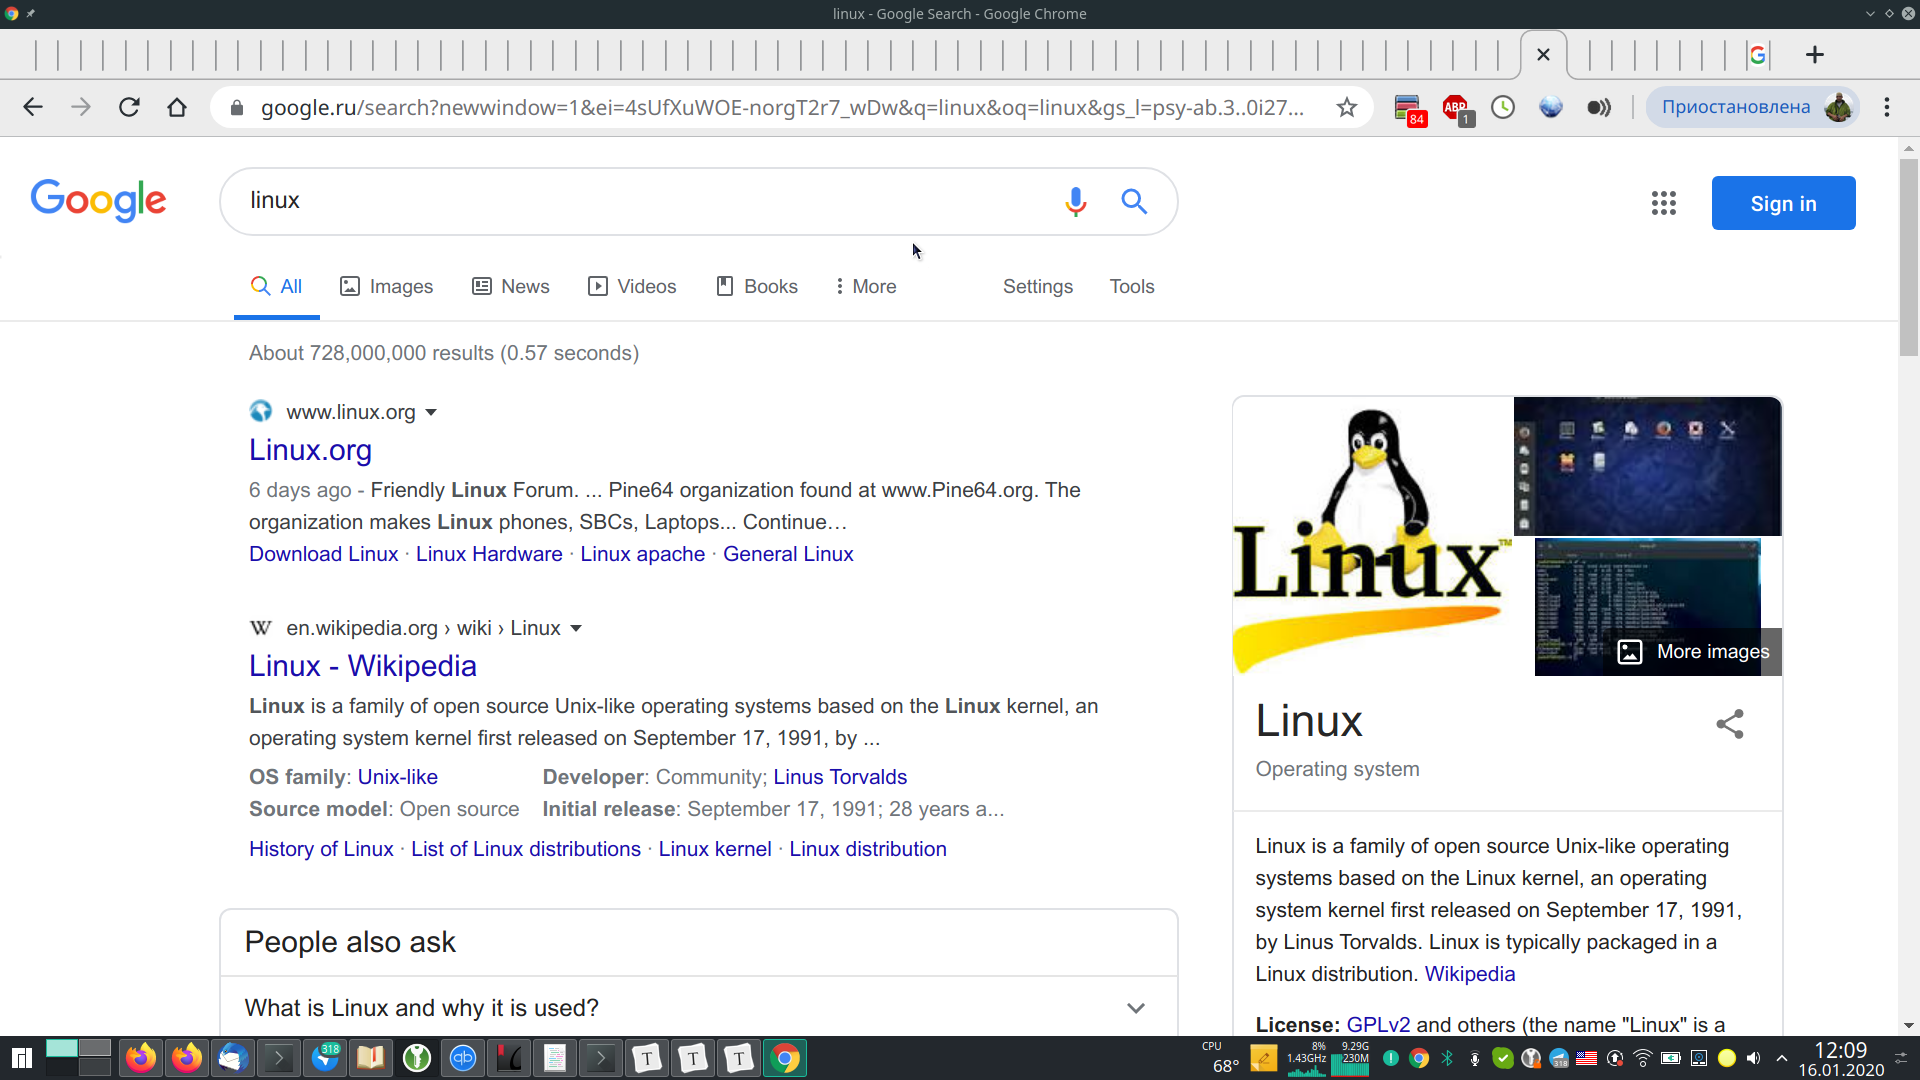Switch to the Videos tab
The image size is (1920, 1080).
click(x=632, y=286)
